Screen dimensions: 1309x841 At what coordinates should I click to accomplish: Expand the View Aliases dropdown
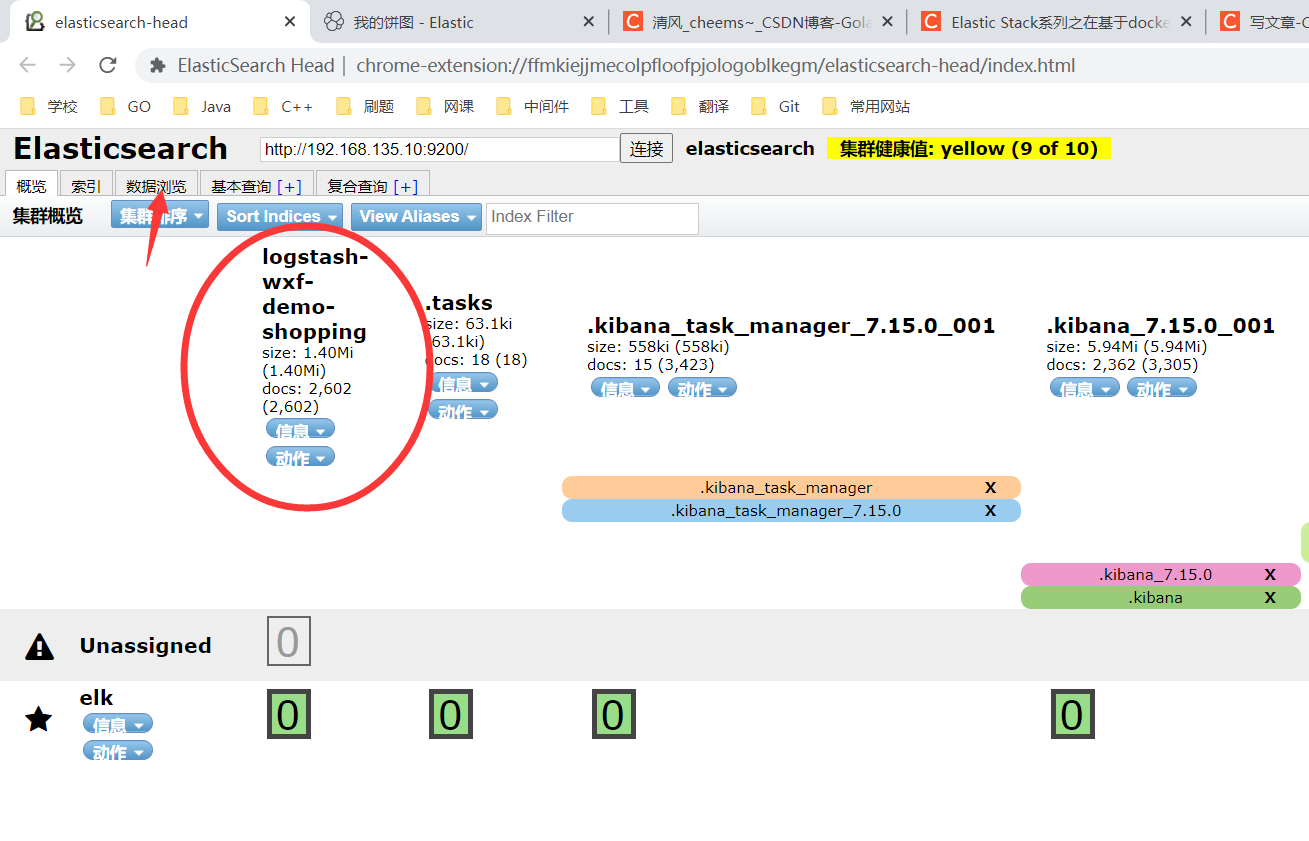[x=416, y=216]
